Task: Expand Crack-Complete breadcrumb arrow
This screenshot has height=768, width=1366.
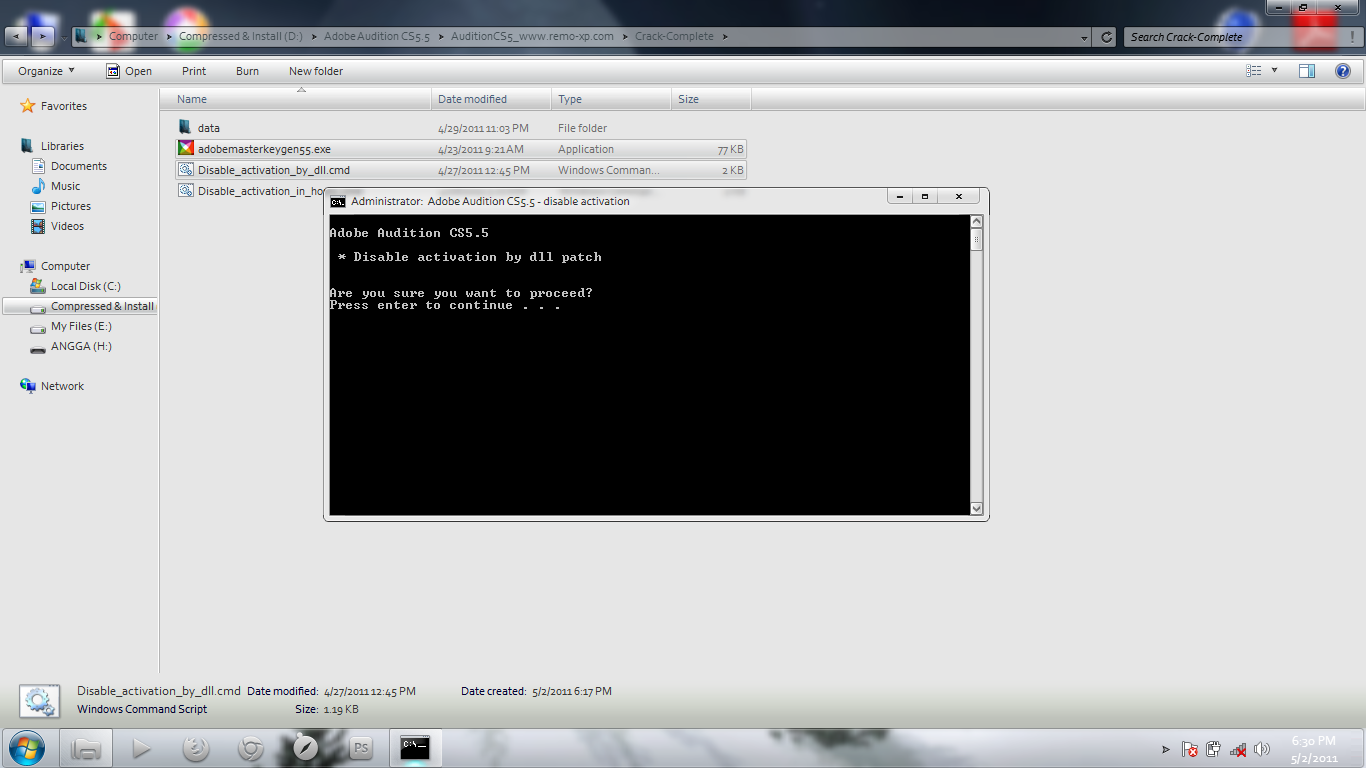Action: coord(725,37)
